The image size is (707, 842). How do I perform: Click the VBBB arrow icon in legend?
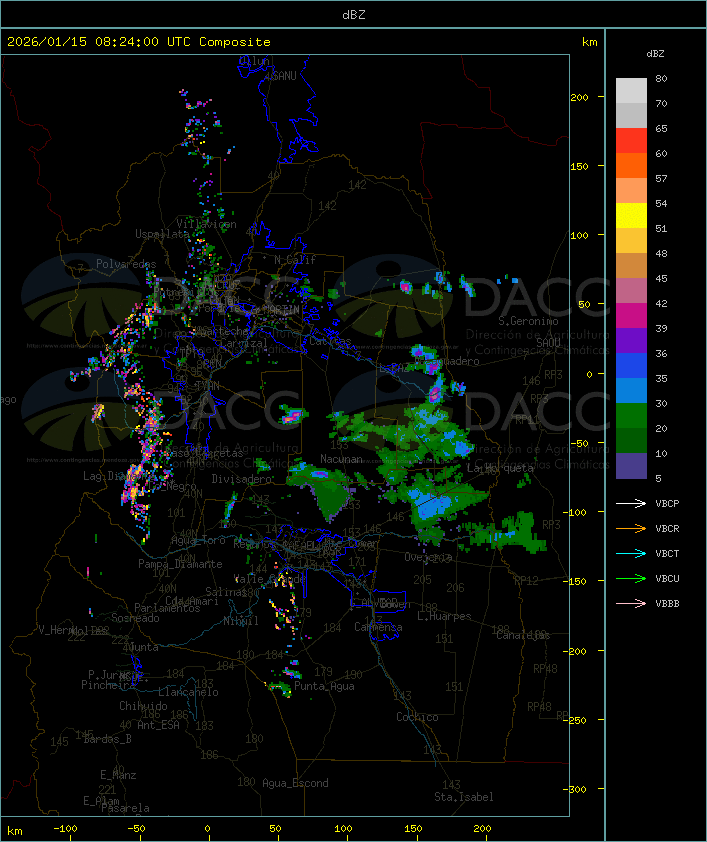[632, 604]
